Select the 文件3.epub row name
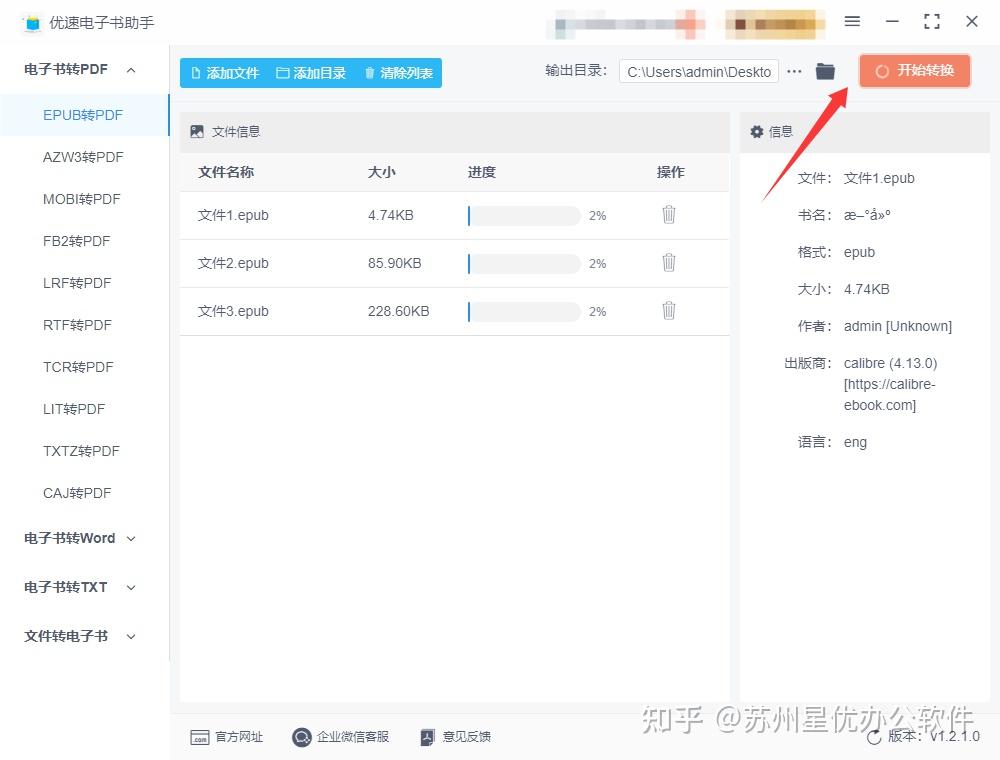The height and width of the screenshot is (760, 1000). tap(233, 311)
